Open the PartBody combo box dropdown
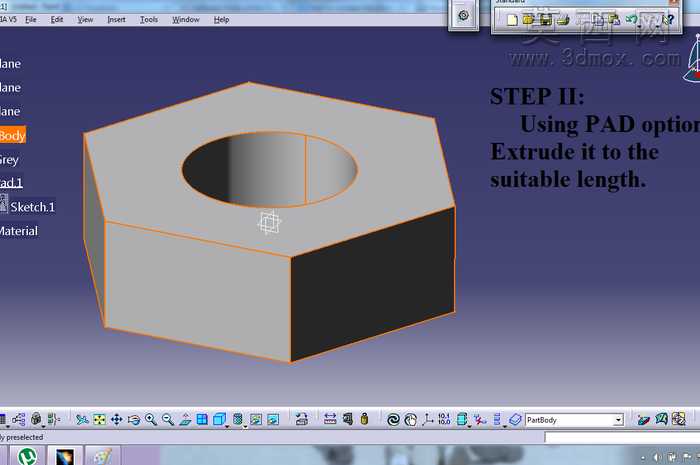The height and width of the screenshot is (465, 700). [x=618, y=420]
